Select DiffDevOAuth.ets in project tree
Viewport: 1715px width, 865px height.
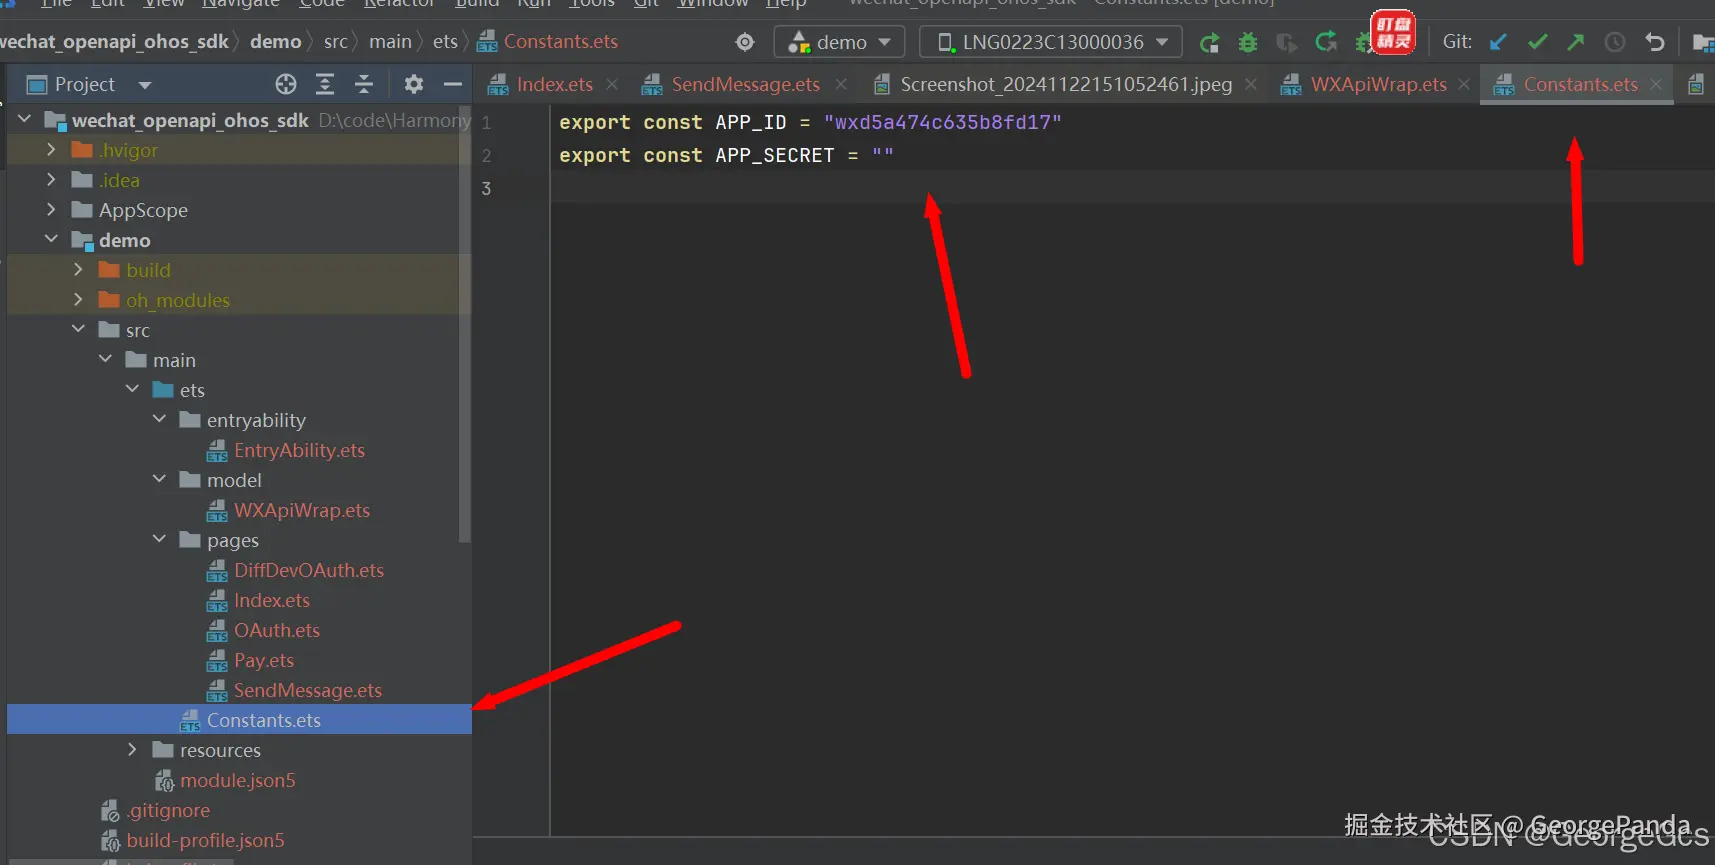(x=309, y=570)
